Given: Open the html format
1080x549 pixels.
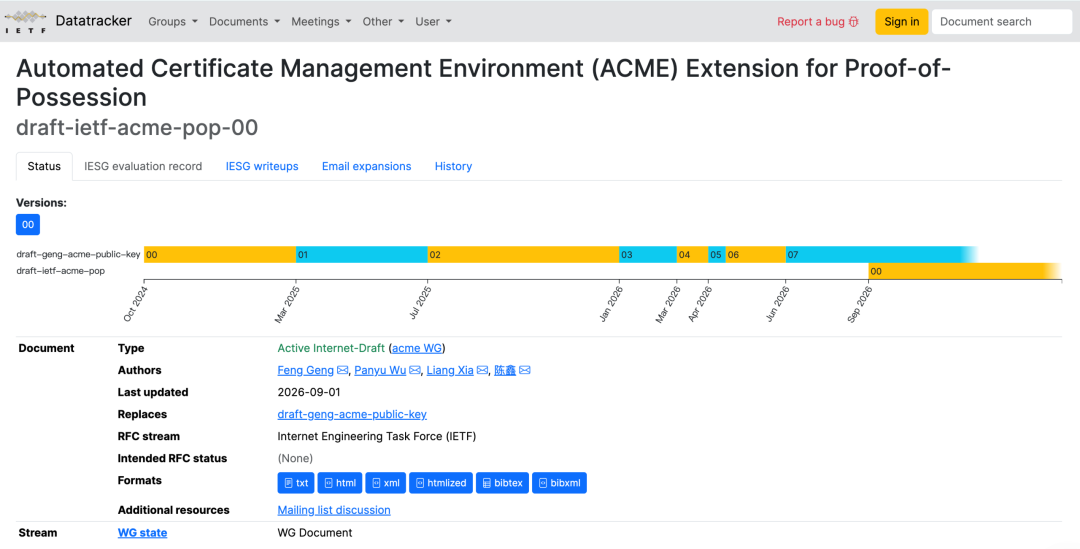Looking at the screenshot, I should (x=340, y=483).
